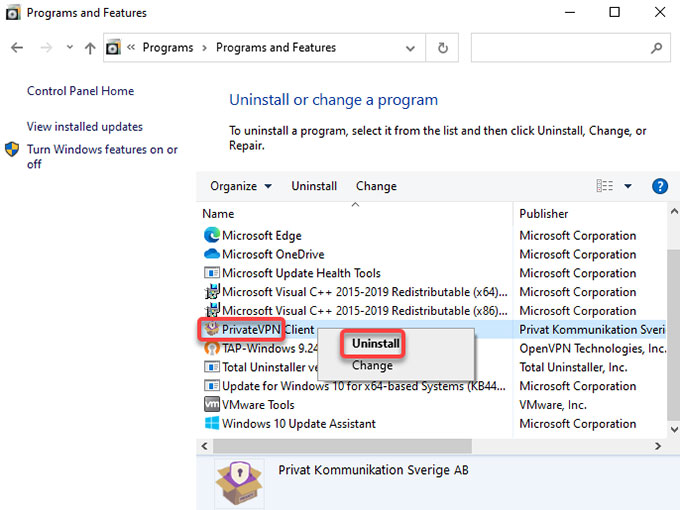Click Total Uninstaller, Inc. publisher cell
The height and width of the screenshot is (510, 680).
573,367
